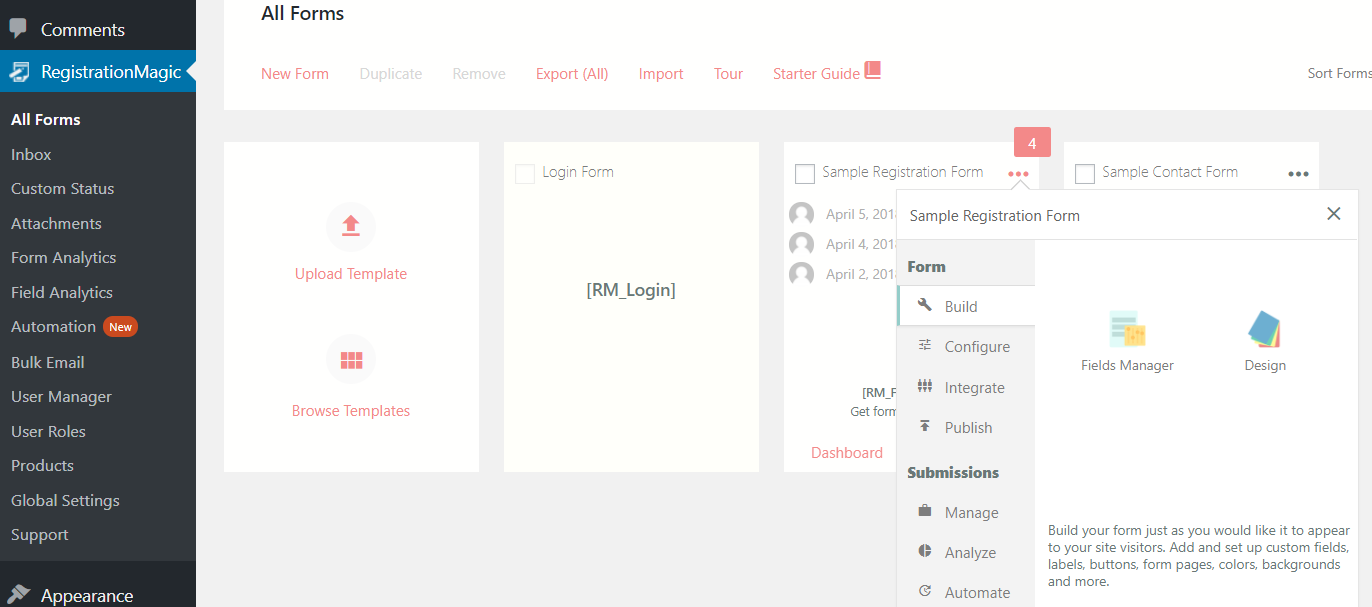
Task: Click the Upload Template arrow icon
Action: pos(351,226)
